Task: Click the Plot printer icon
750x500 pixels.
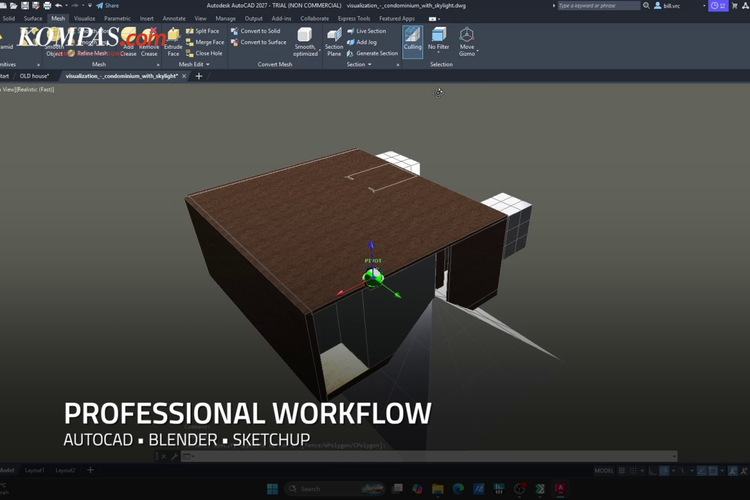Action: (x=47, y=6)
